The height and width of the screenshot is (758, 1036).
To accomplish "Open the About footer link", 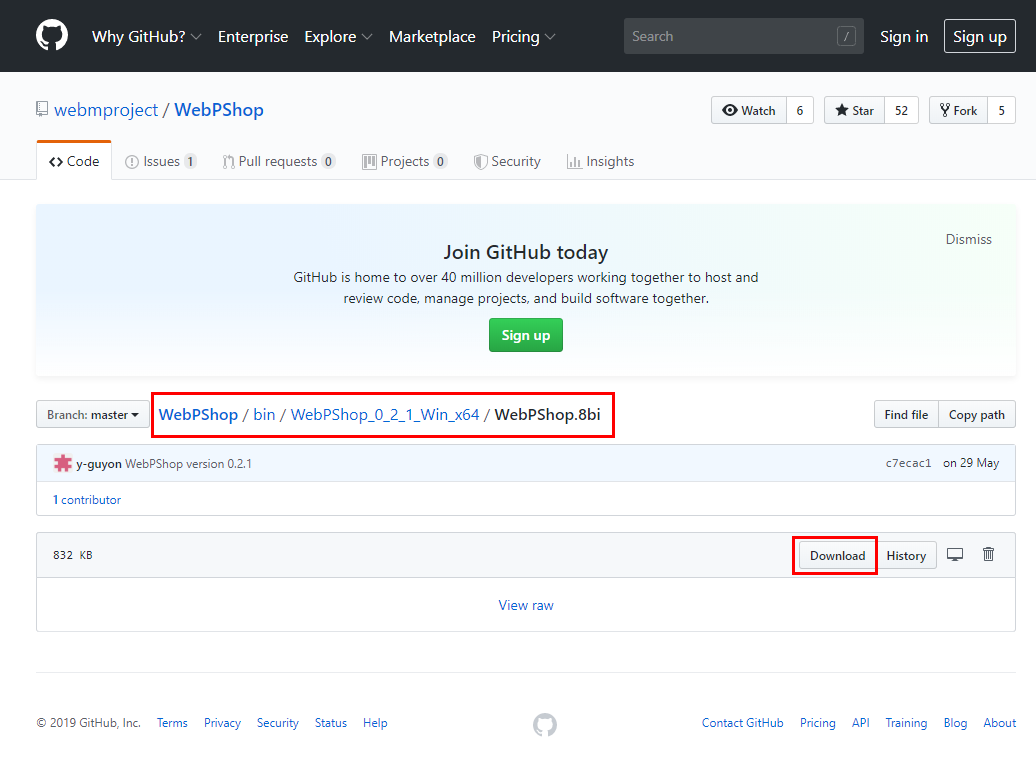I will [x=999, y=723].
